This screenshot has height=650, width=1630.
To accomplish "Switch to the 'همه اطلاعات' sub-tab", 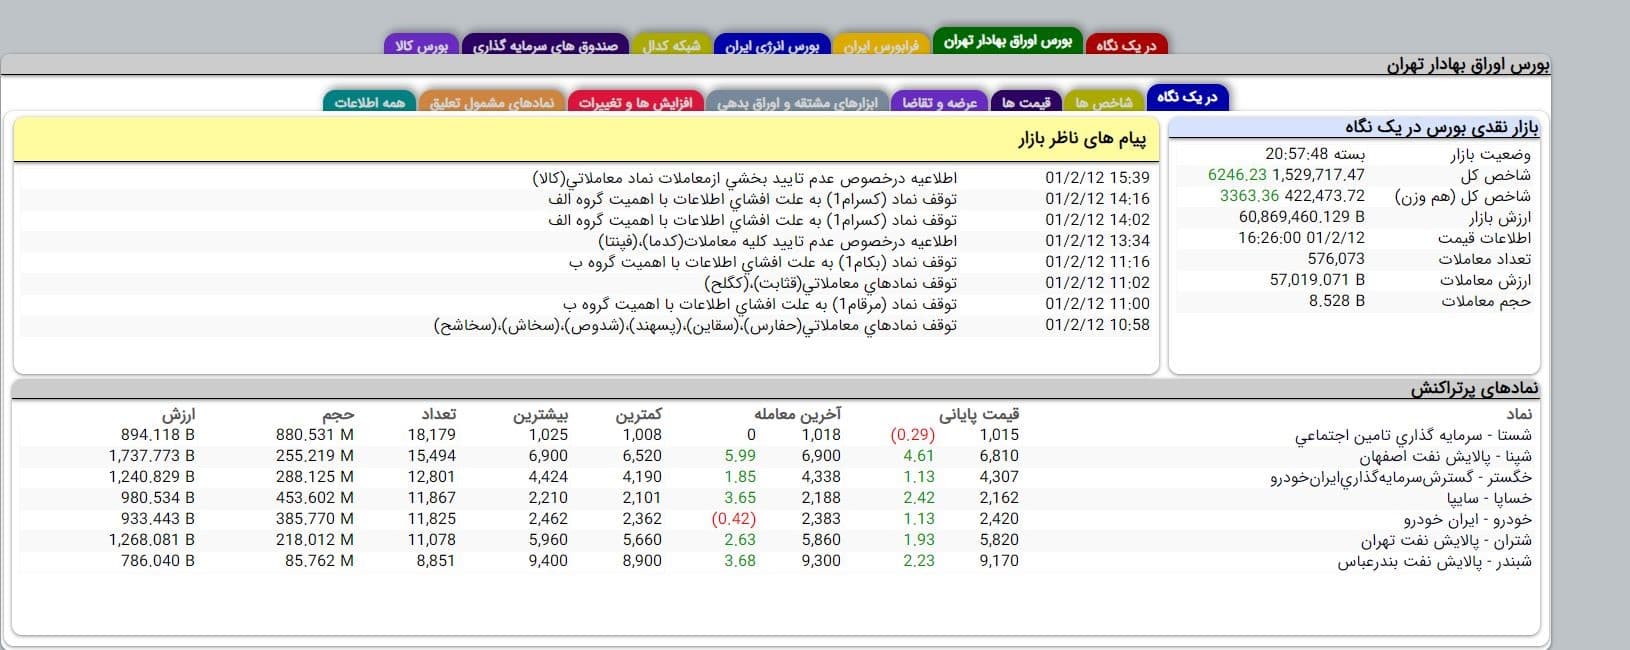I will coord(369,102).
